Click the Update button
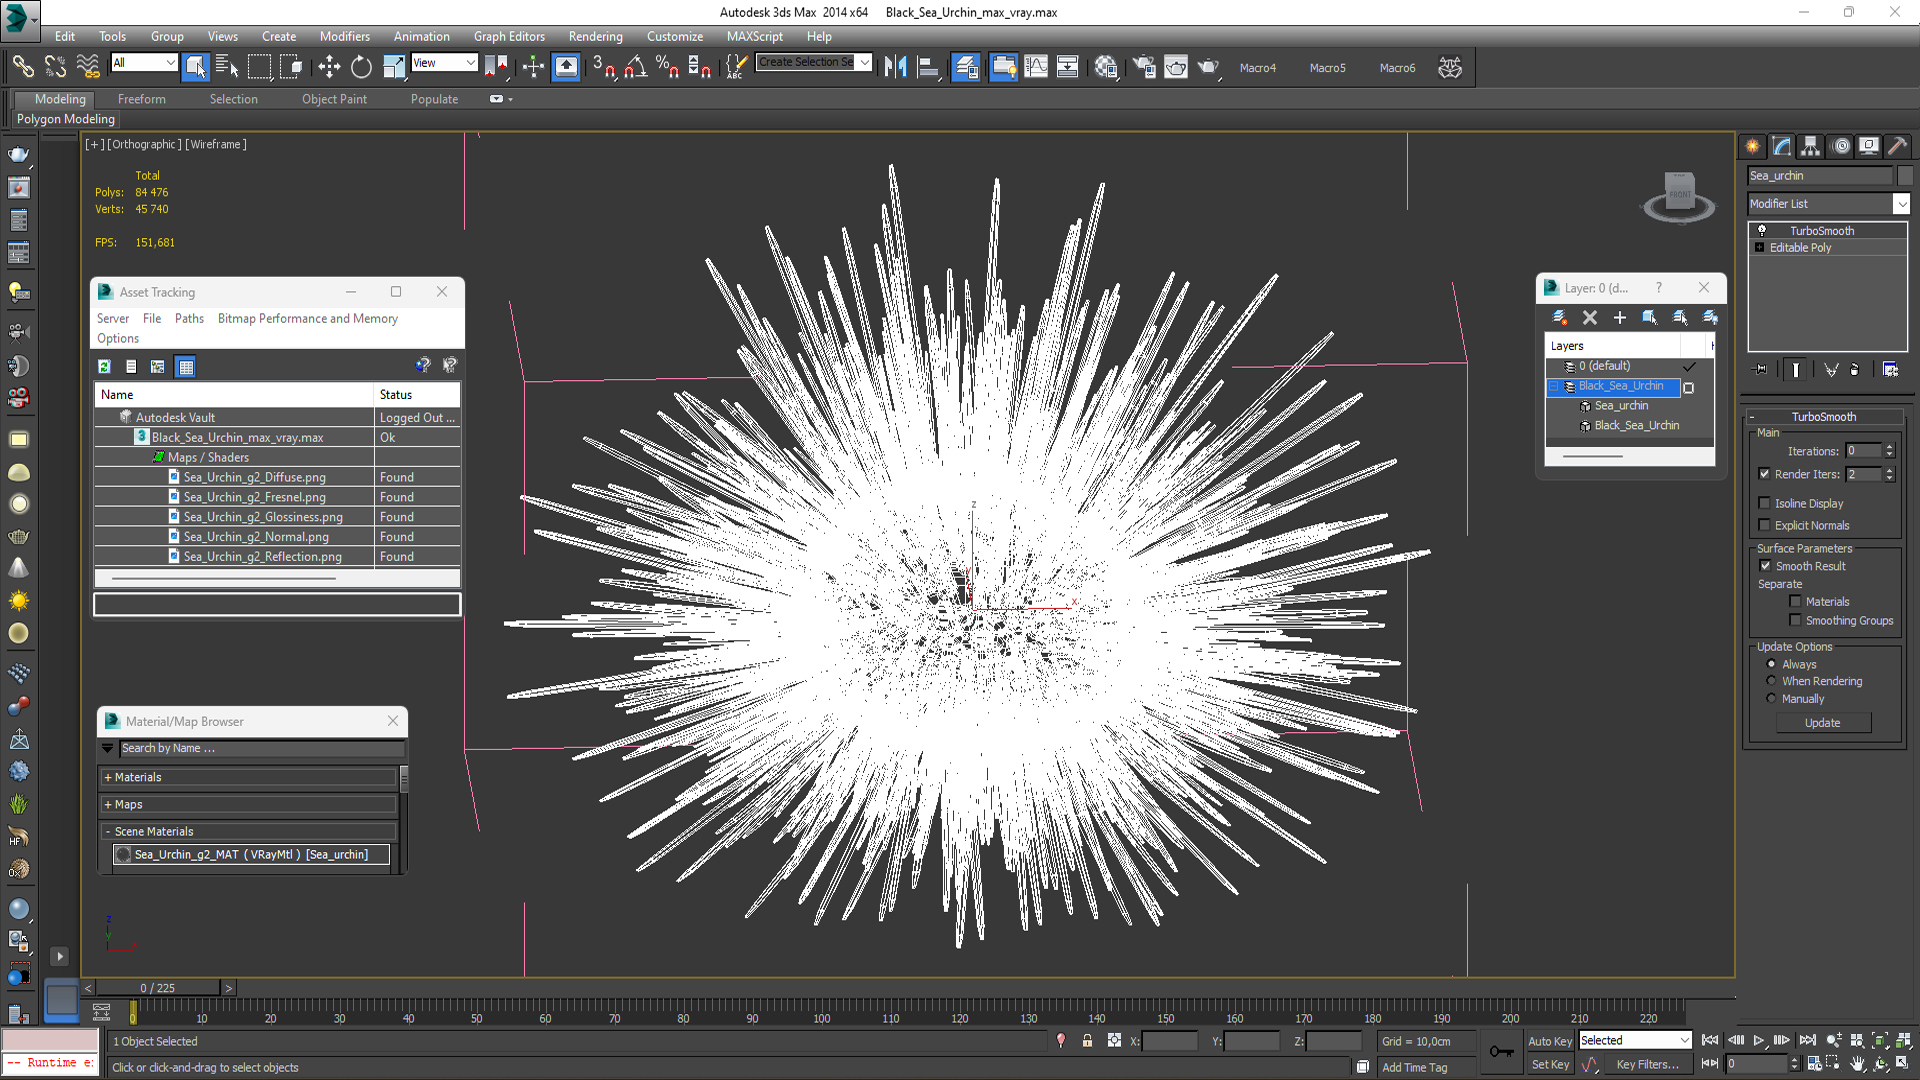This screenshot has width=1920, height=1080. pyautogui.click(x=1822, y=722)
